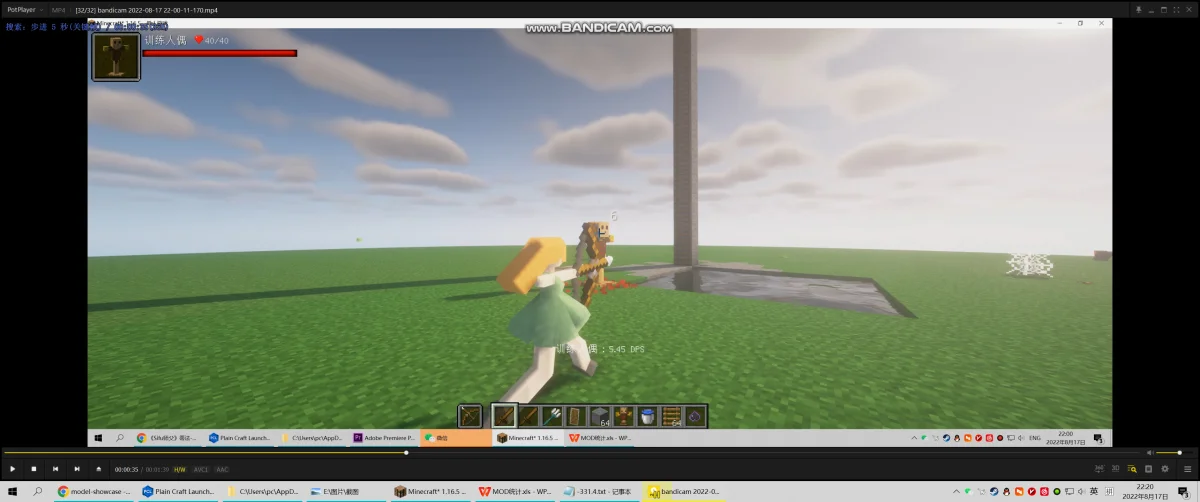1200x502 pixels.
Task: Click the red boss health bar
Action: 220,53
